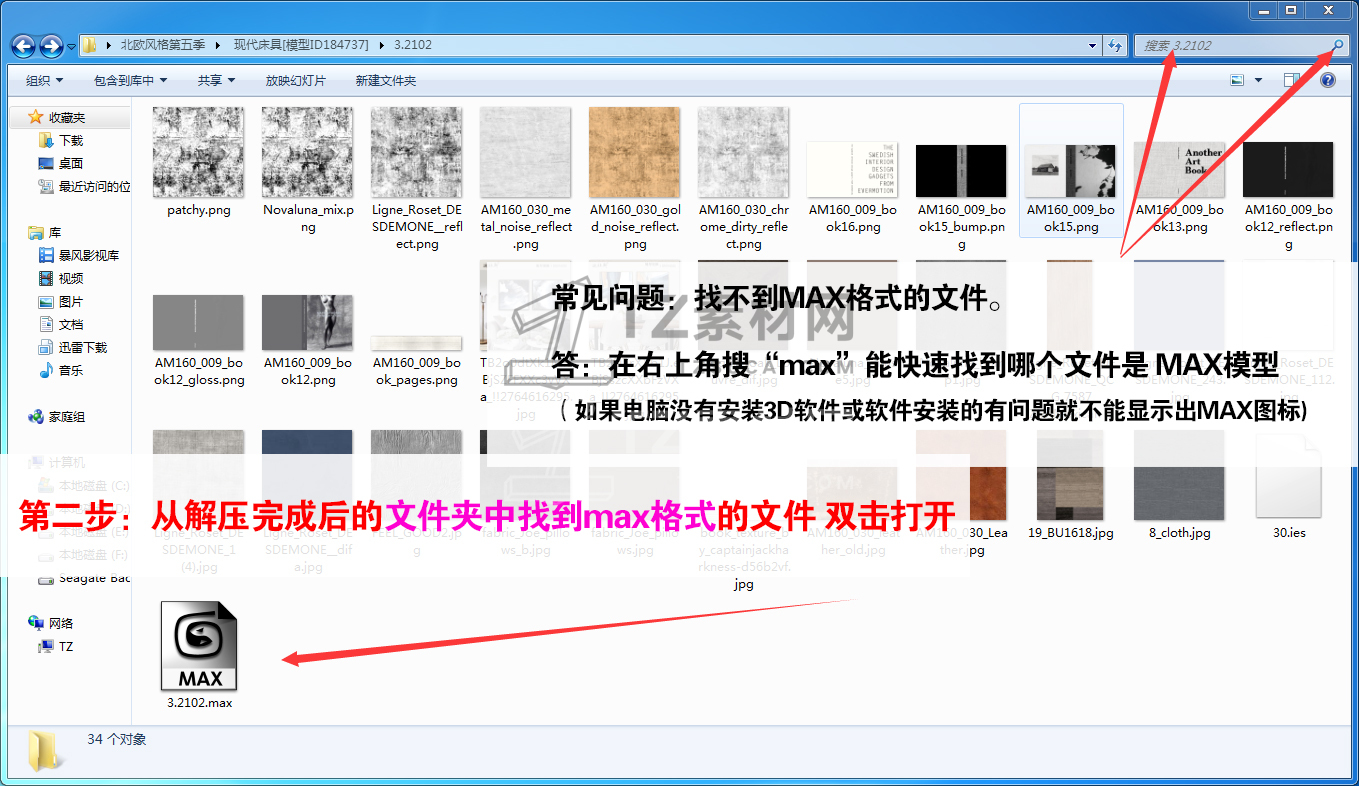The width and height of the screenshot is (1359, 786).
Task: Click the folder icon in the details pane
Action: pyautogui.click(x=46, y=750)
